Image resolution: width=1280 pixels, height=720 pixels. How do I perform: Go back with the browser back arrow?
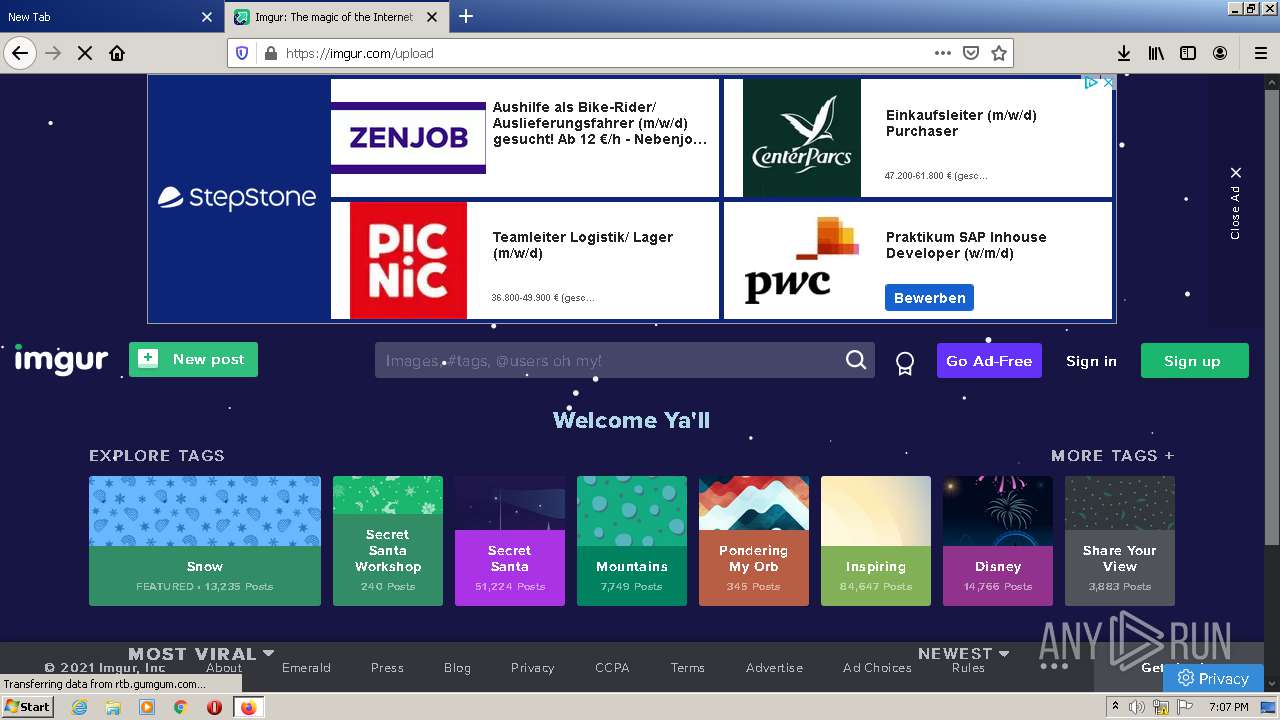tap(20, 53)
